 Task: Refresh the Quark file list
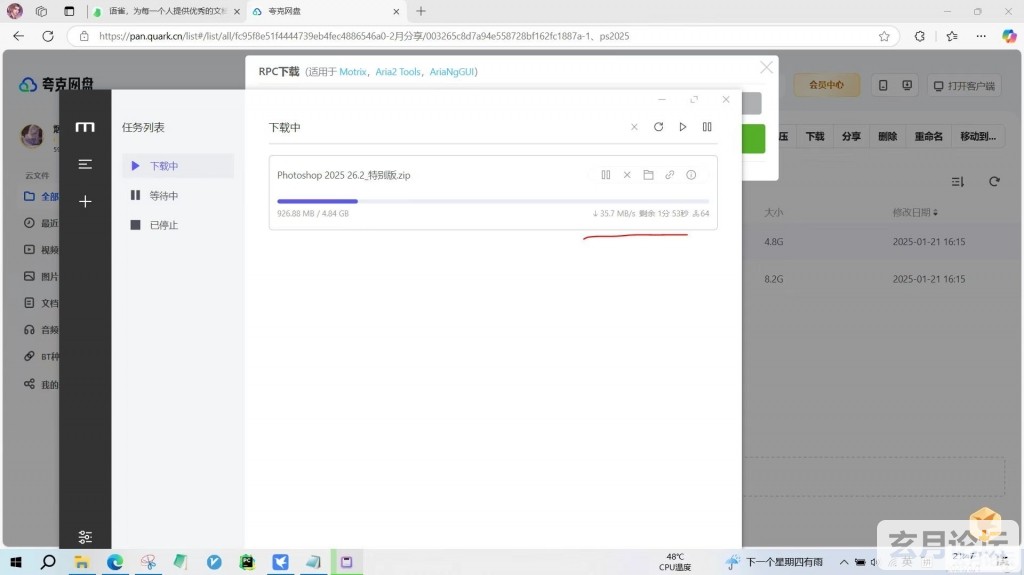[994, 181]
